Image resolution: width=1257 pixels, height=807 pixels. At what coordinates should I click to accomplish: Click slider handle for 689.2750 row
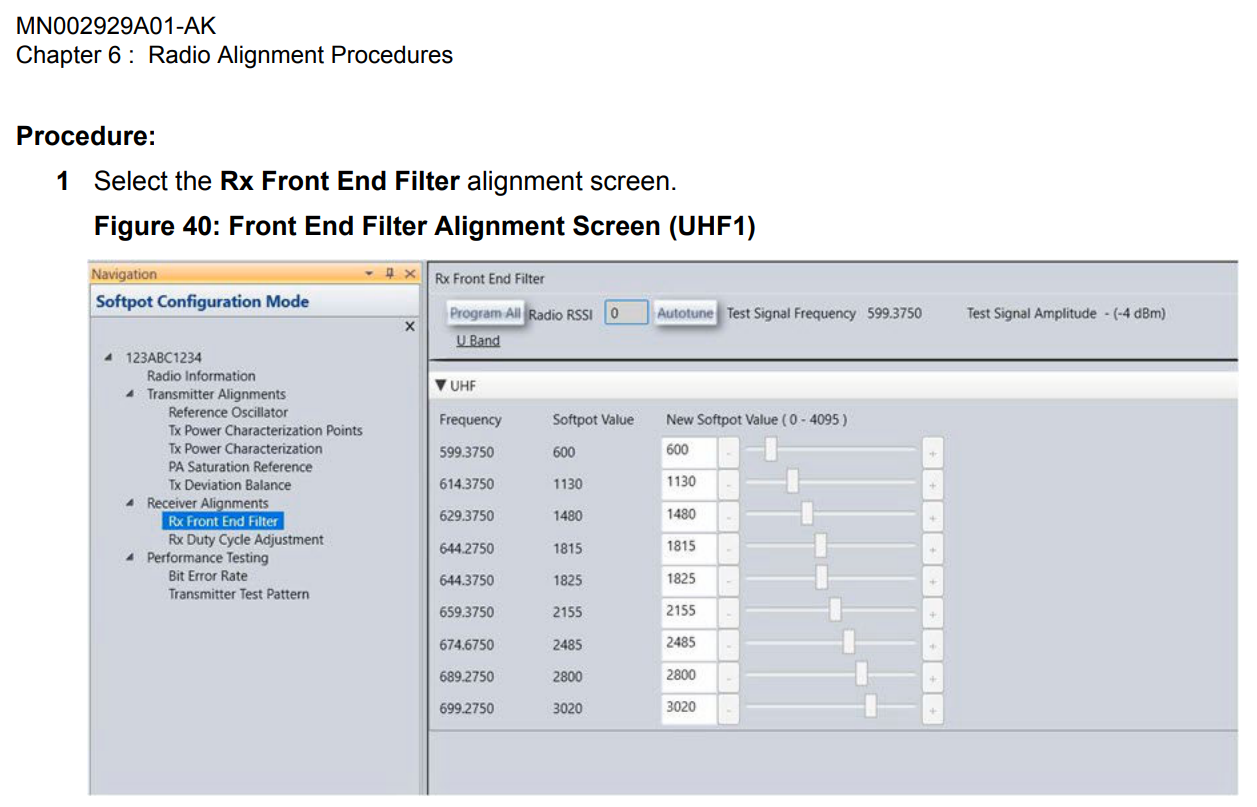point(861,674)
